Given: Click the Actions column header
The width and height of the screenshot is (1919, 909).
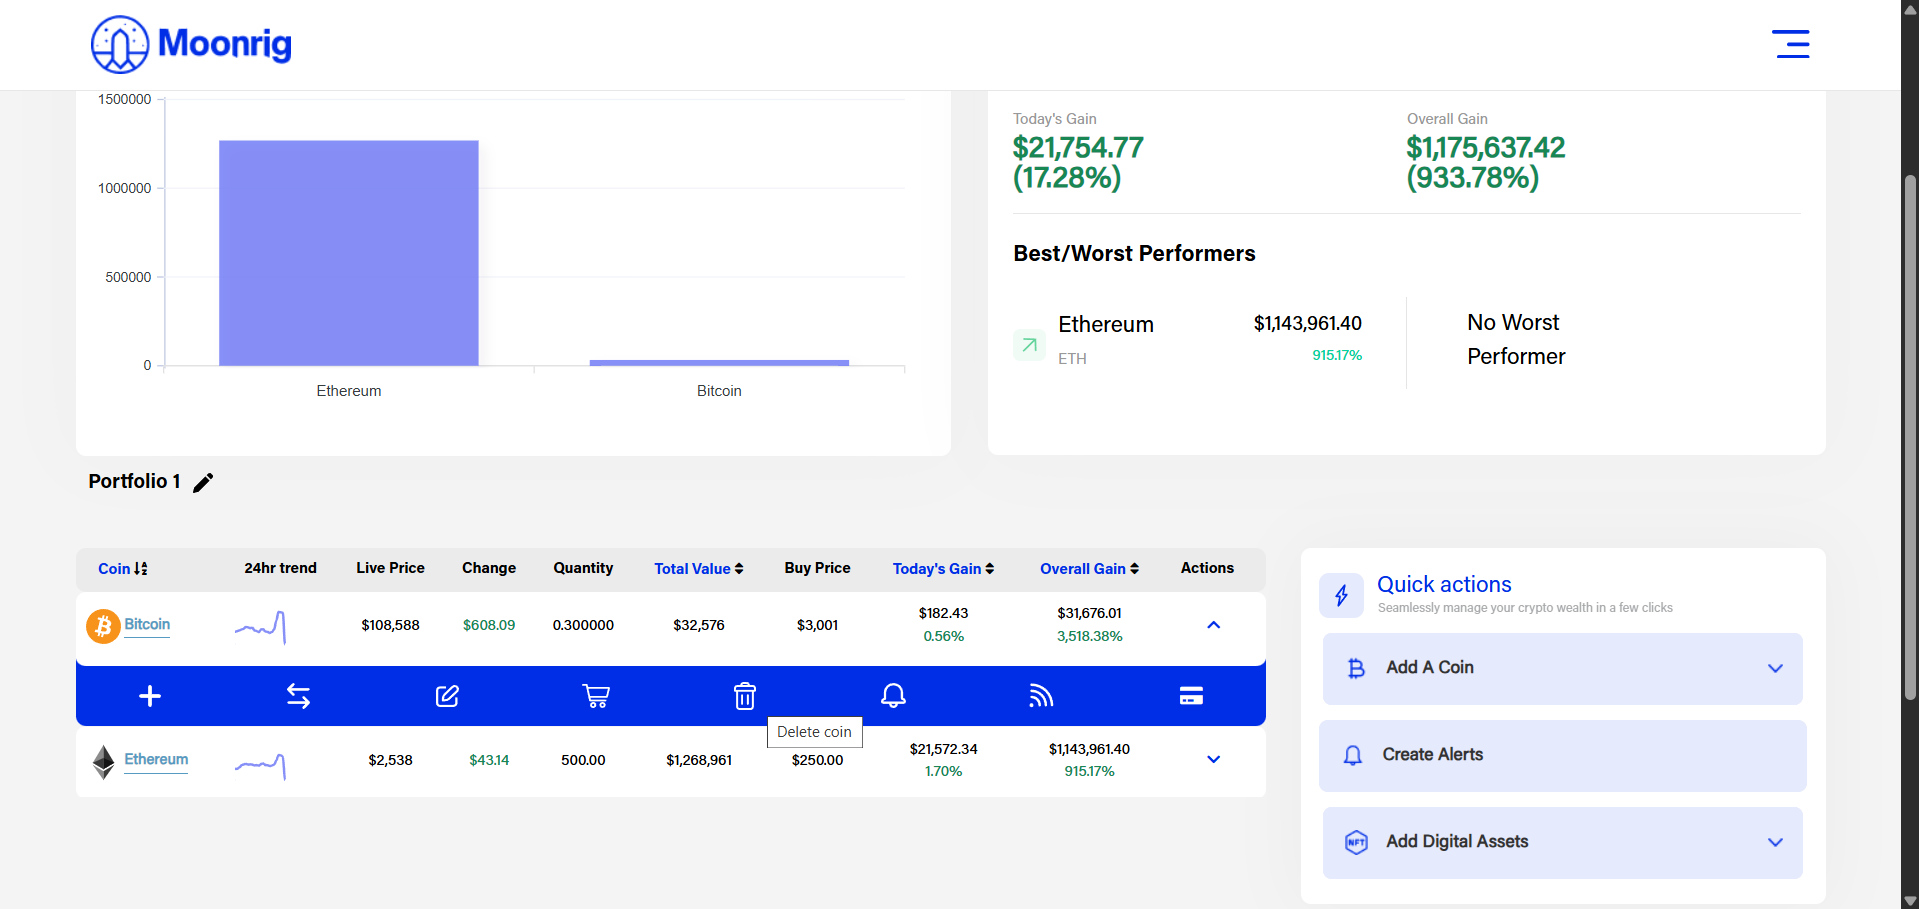Looking at the screenshot, I should [1207, 568].
